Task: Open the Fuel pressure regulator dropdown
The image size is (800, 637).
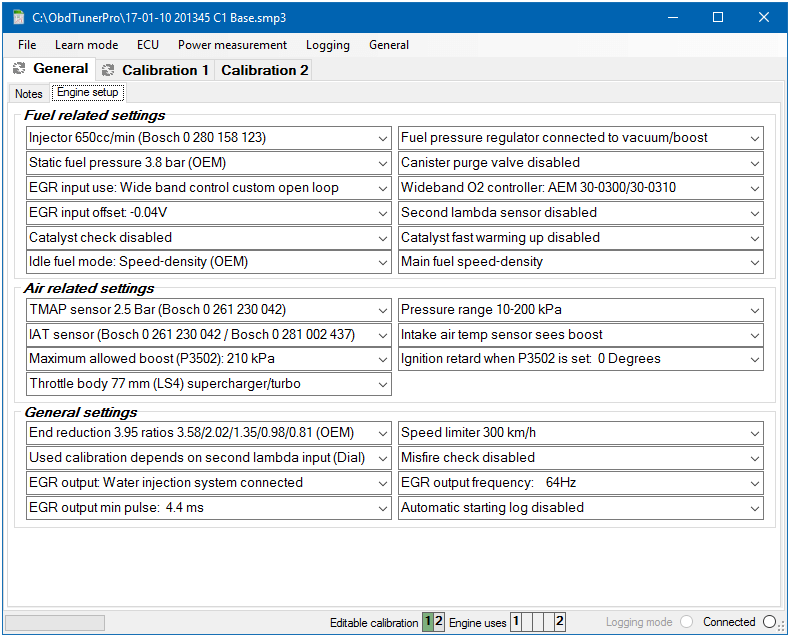Action: tap(581, 138)
